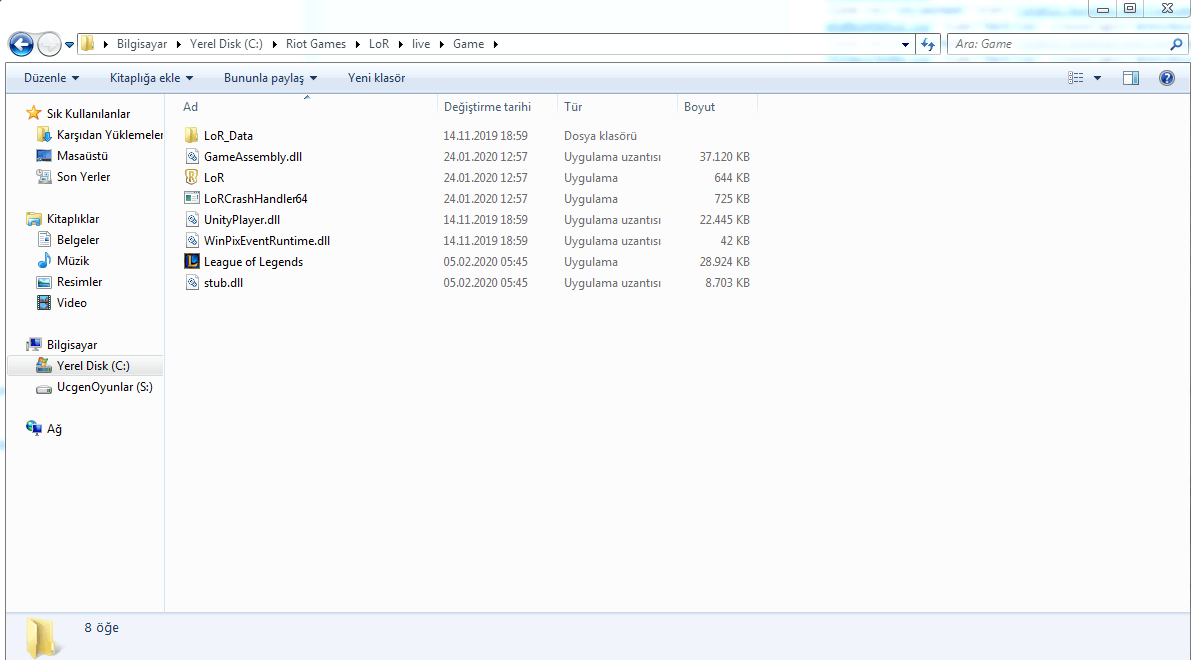This screenshot has width=1191, height=660.
Task: Open the Düzenle menu
Action: (x=52, y=77)
